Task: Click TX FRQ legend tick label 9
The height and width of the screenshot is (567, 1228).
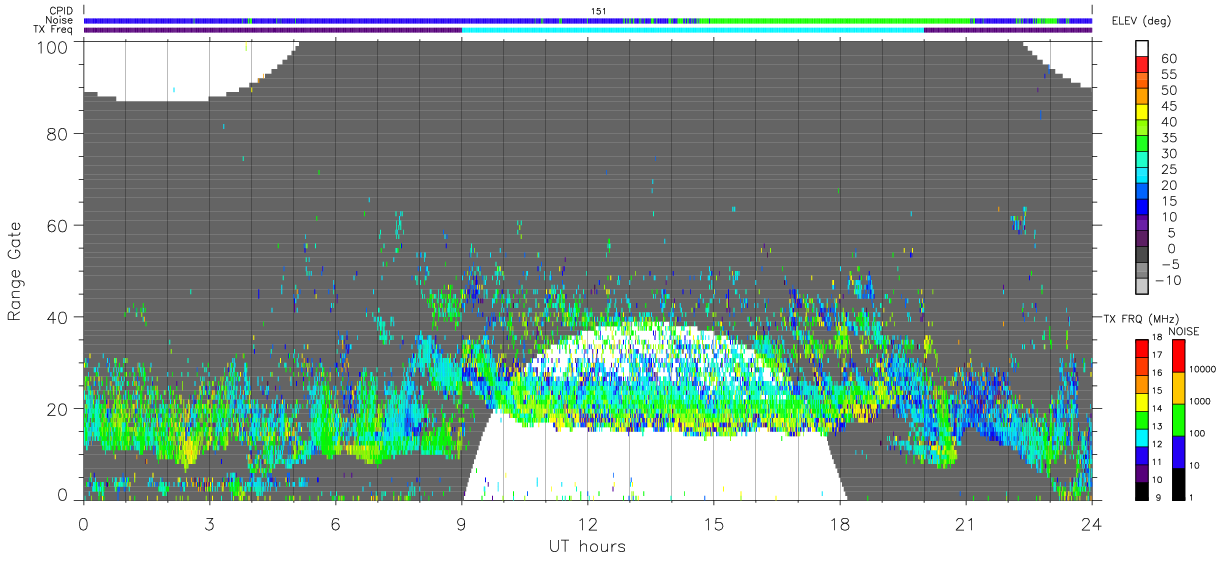Action: pyautogui.click(x=1158, y=497)
